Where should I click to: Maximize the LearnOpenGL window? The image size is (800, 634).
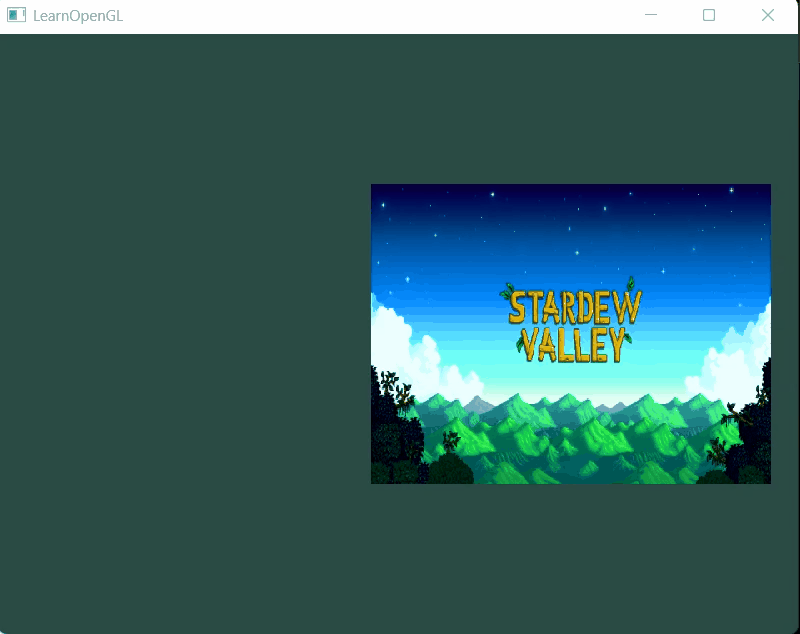pos(710,15)
